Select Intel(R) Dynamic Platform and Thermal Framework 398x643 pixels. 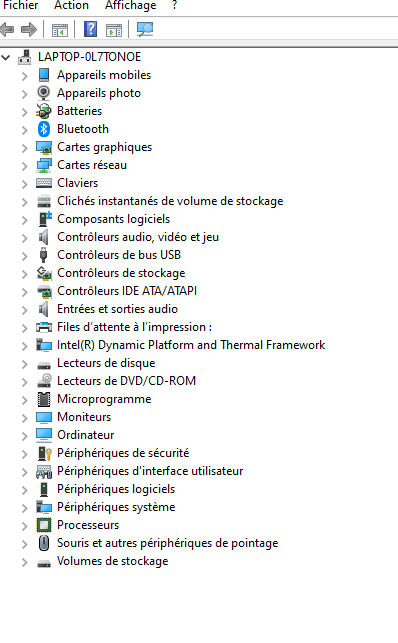tap(191, 345)
